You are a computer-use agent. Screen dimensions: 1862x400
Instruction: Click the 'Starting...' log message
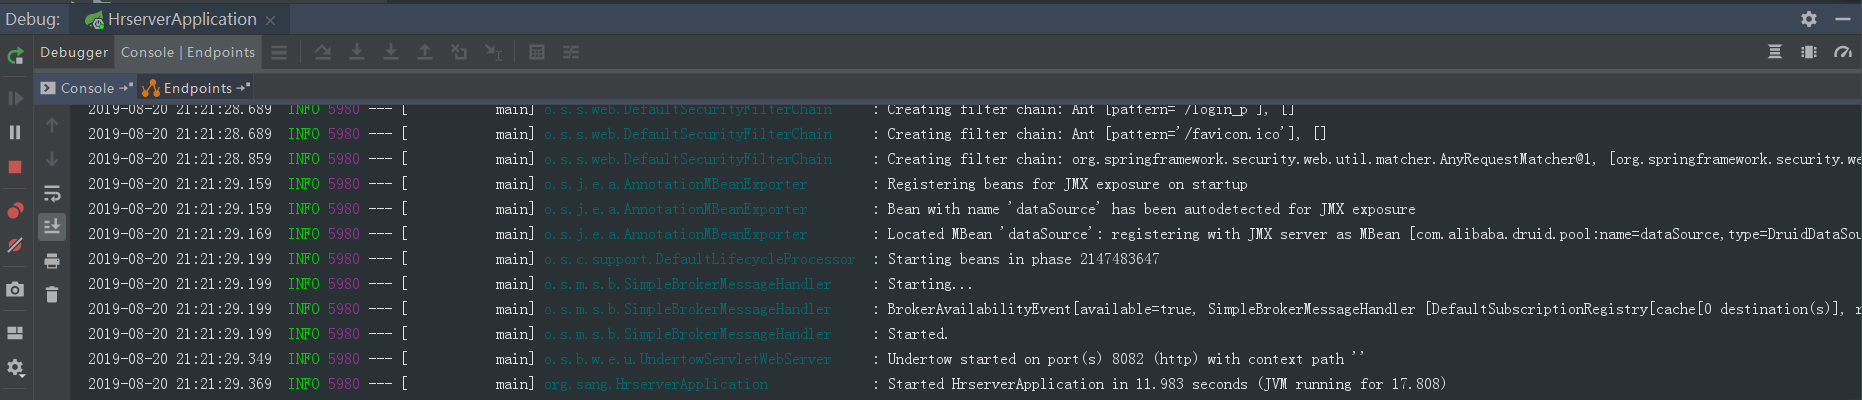[929, 284]
